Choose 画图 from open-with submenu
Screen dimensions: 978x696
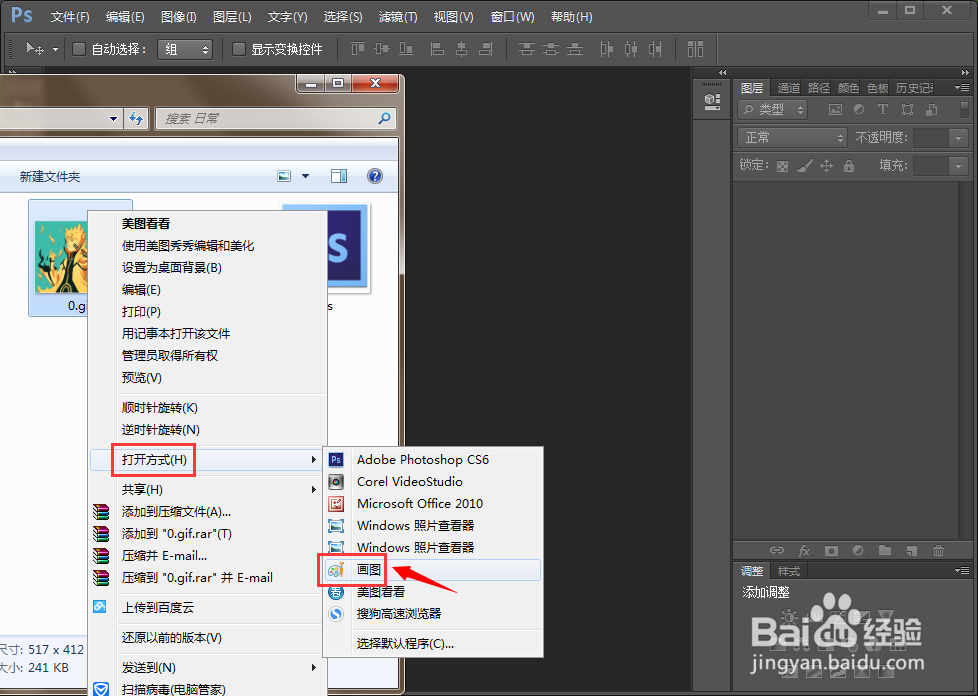[x=432, y=569]
